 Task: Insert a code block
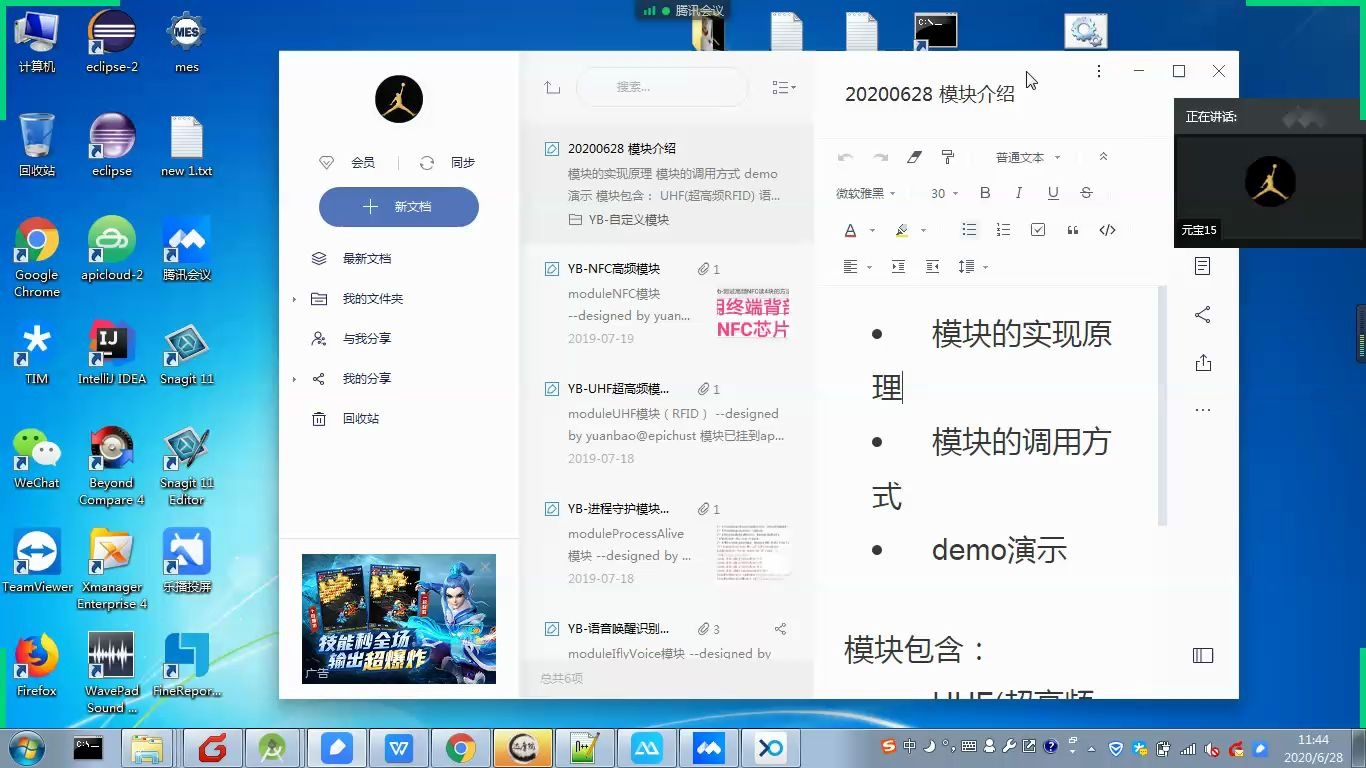point(1107,230)
